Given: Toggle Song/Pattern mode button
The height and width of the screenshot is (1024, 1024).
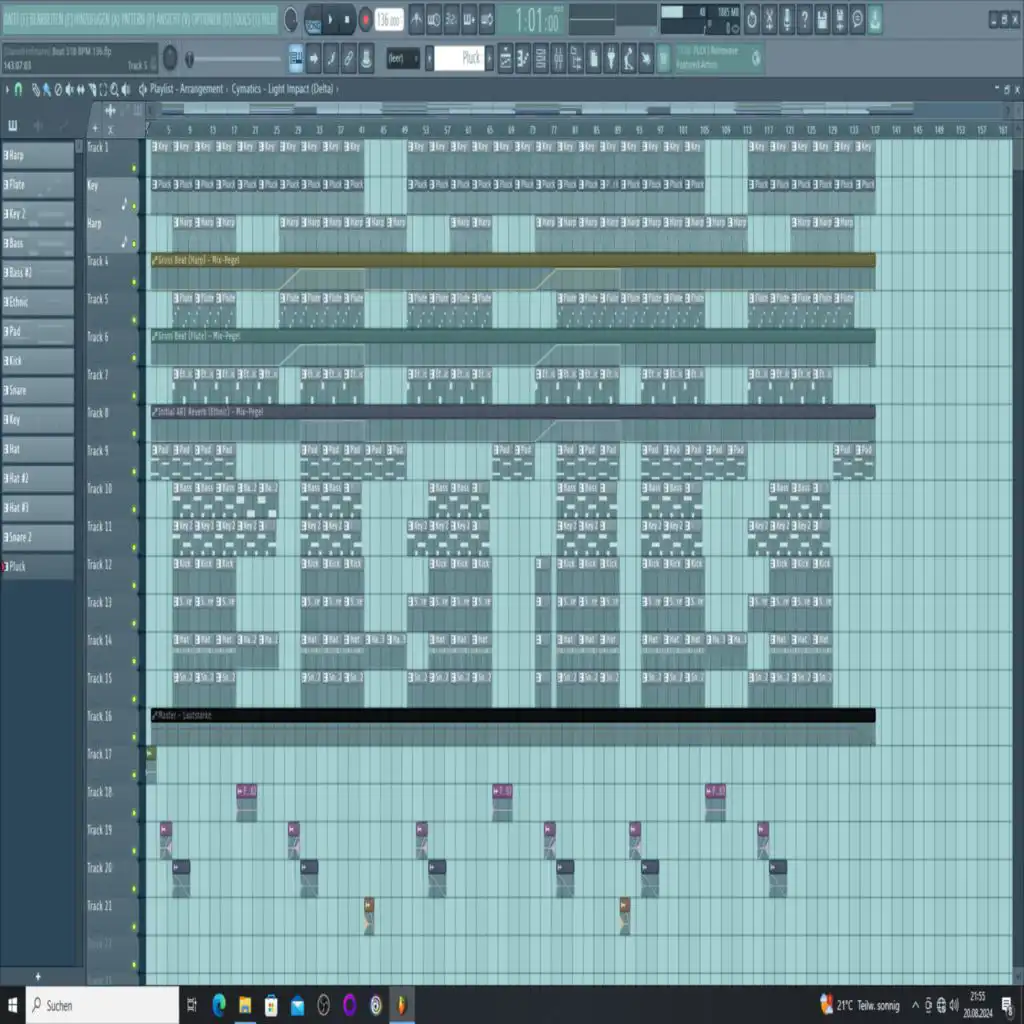Looking at the screenshot, I should [x=313, y=20].
